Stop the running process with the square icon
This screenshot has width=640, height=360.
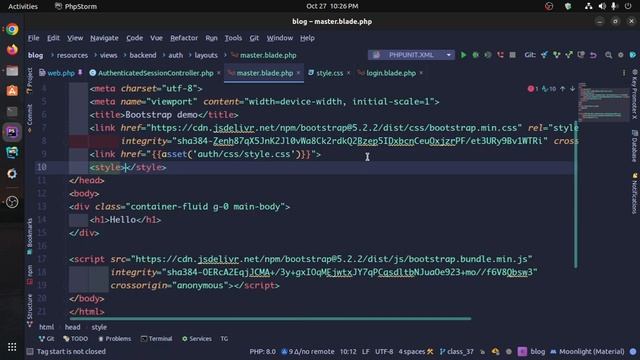click(x=513, y=55)
